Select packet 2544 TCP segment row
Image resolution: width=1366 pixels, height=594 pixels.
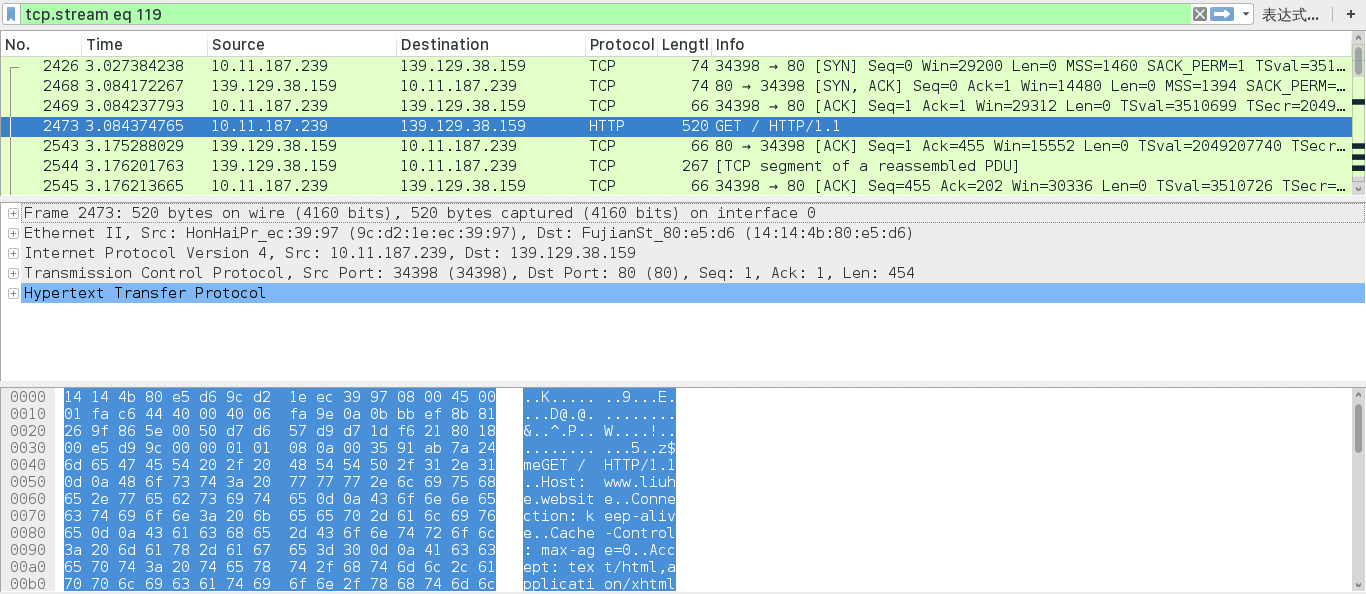pos(675,166)
